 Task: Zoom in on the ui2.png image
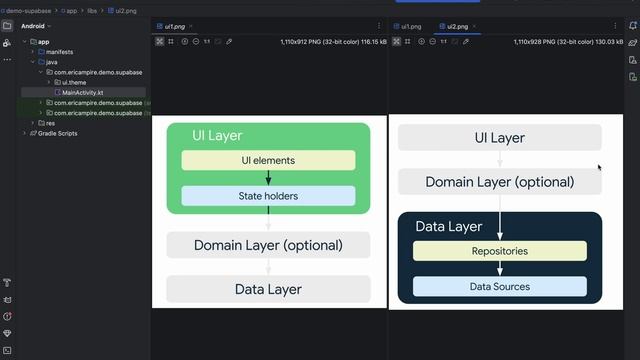pyautogui.click(x=421, y=42)
